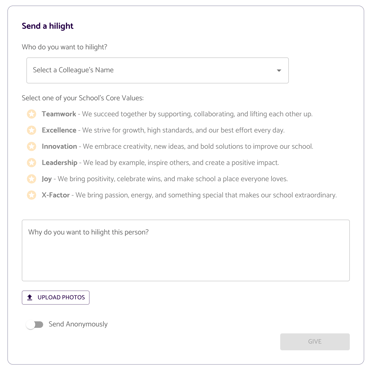Viewport: 373px width, 373px height.
Task: Select the Leadership star icon
Action: point(31,163)
